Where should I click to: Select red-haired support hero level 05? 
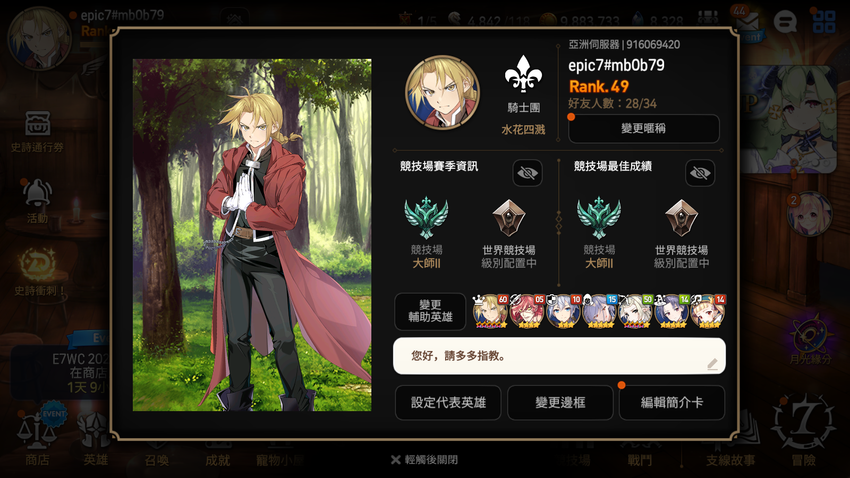pyautogui.click(x=526, y=312)
